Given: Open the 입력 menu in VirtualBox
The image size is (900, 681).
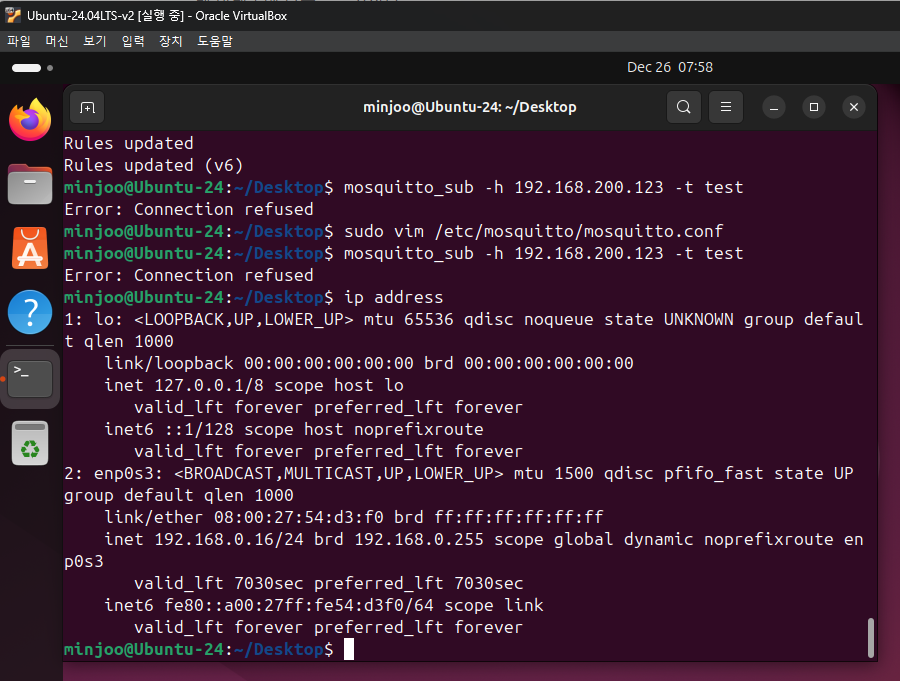Looking at the screenshot, I should pos(133,41).
